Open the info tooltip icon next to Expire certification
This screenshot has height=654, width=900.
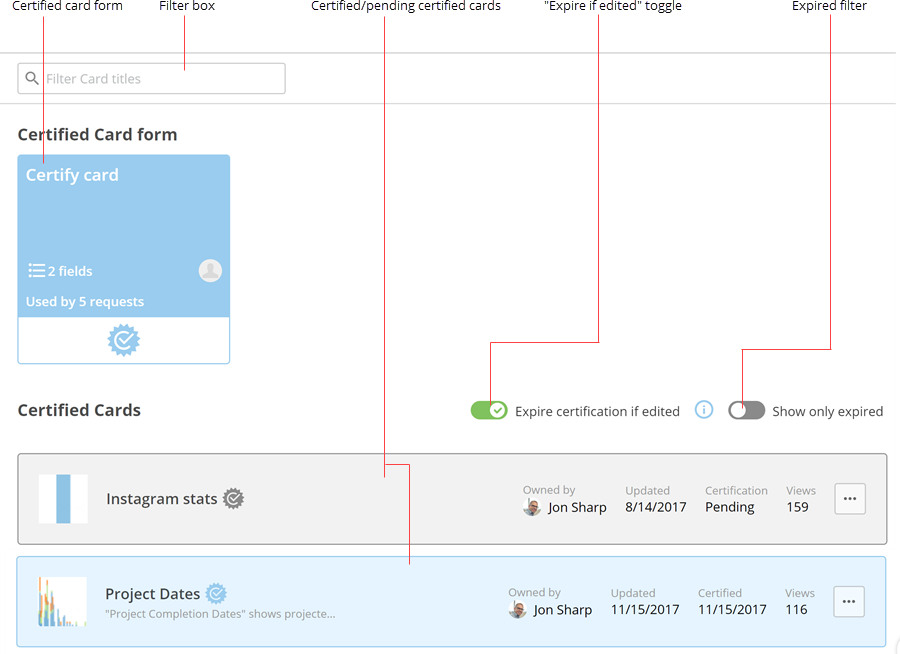(703, 410)
